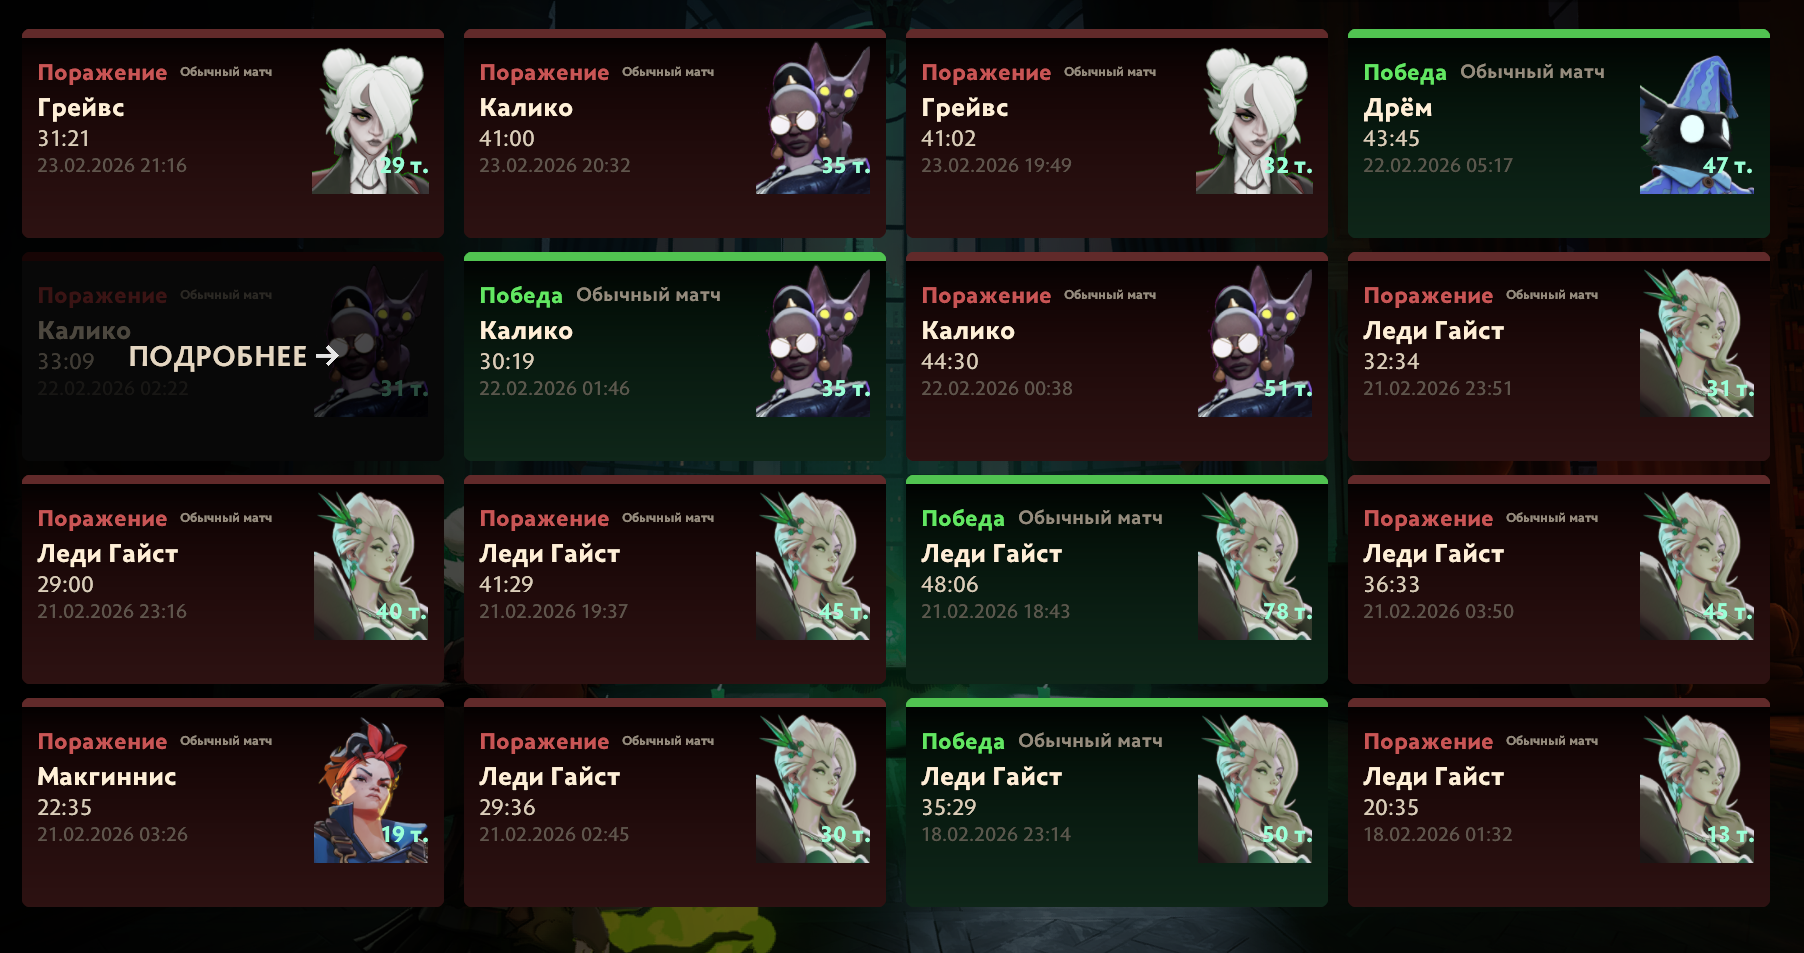Open the Леди Гайст match lasting 29:00
Screen dimensions: 1804x953
[x=233, y=580]
